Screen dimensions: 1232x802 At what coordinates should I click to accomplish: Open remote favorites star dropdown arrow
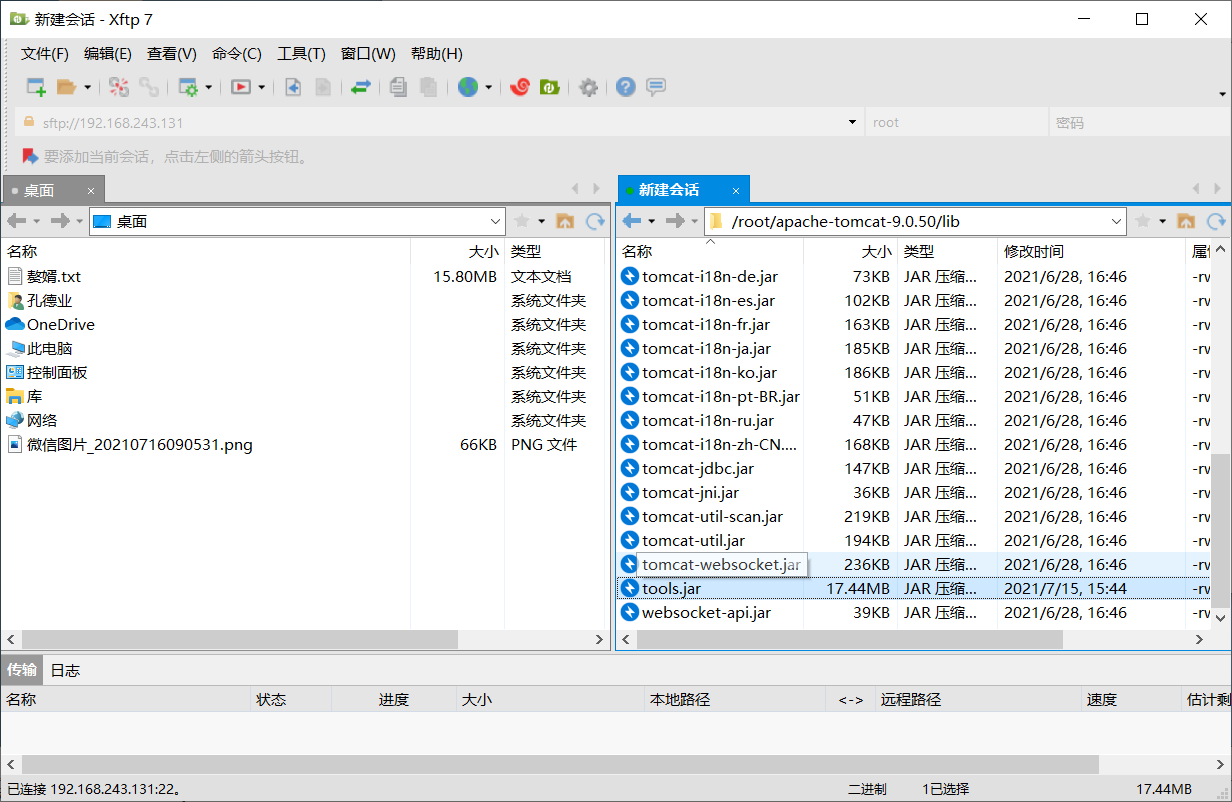[x=1163, y=221]
